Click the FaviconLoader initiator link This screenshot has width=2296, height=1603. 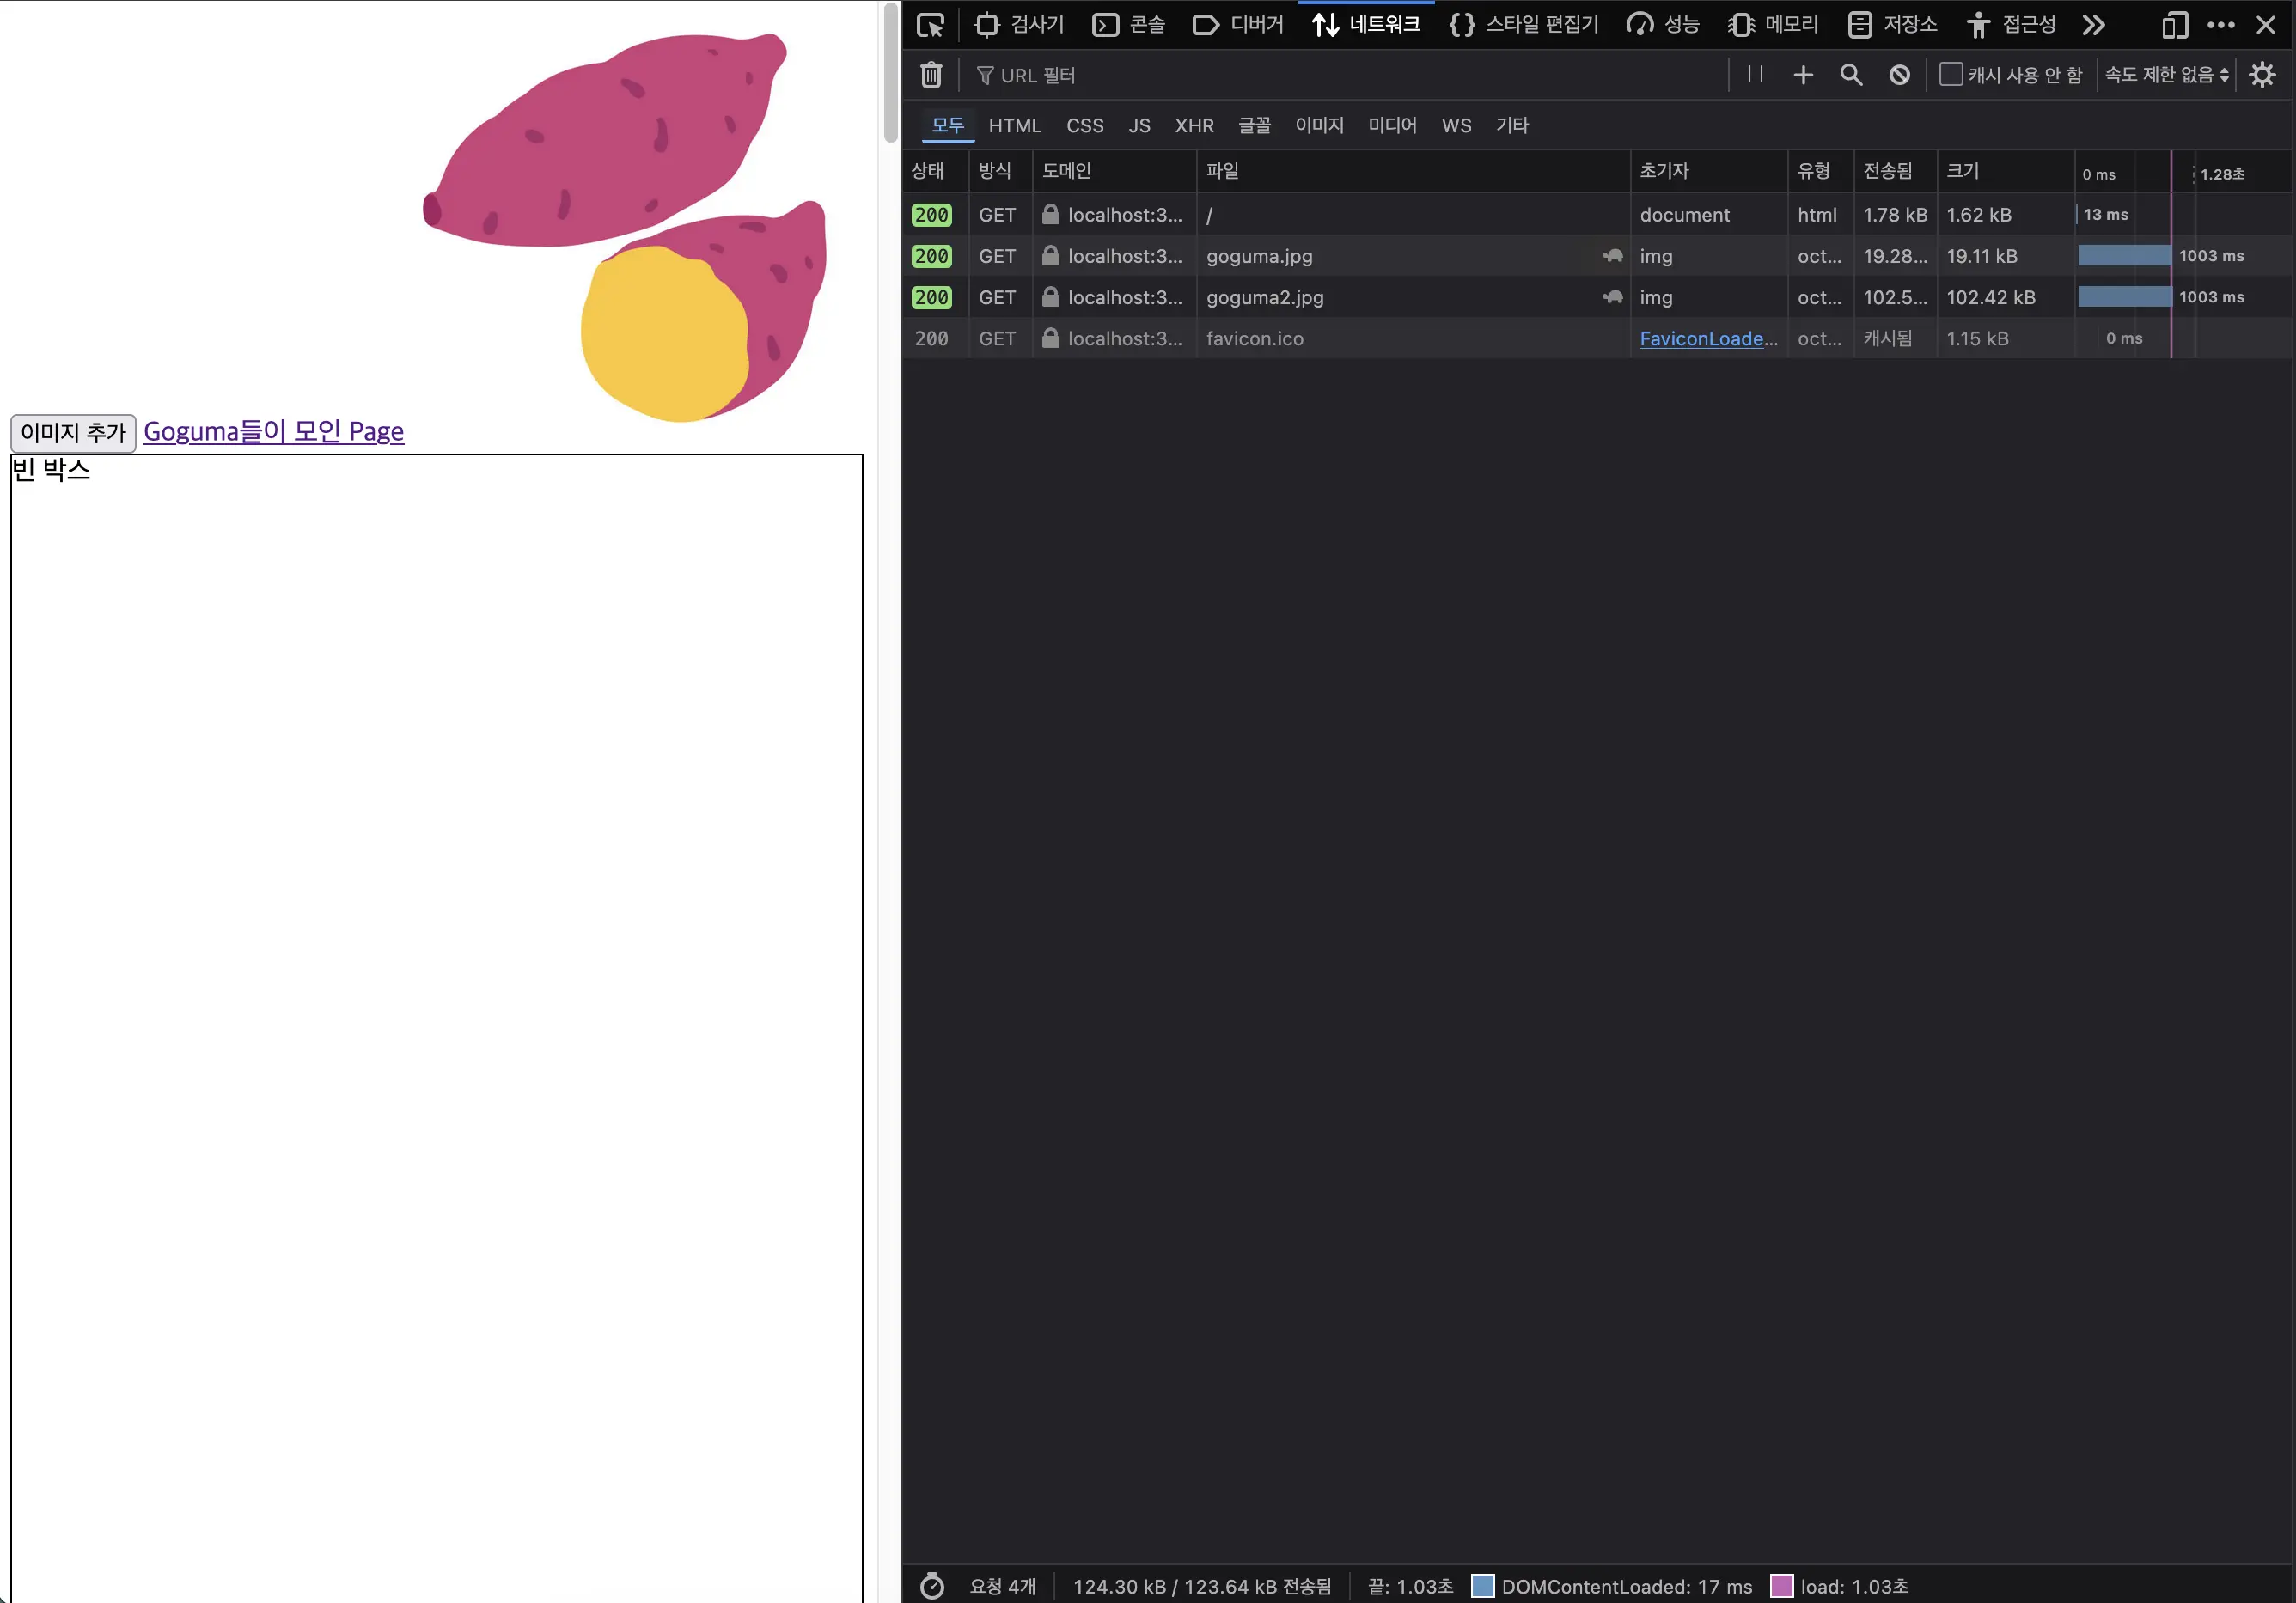click(1708, 339)
